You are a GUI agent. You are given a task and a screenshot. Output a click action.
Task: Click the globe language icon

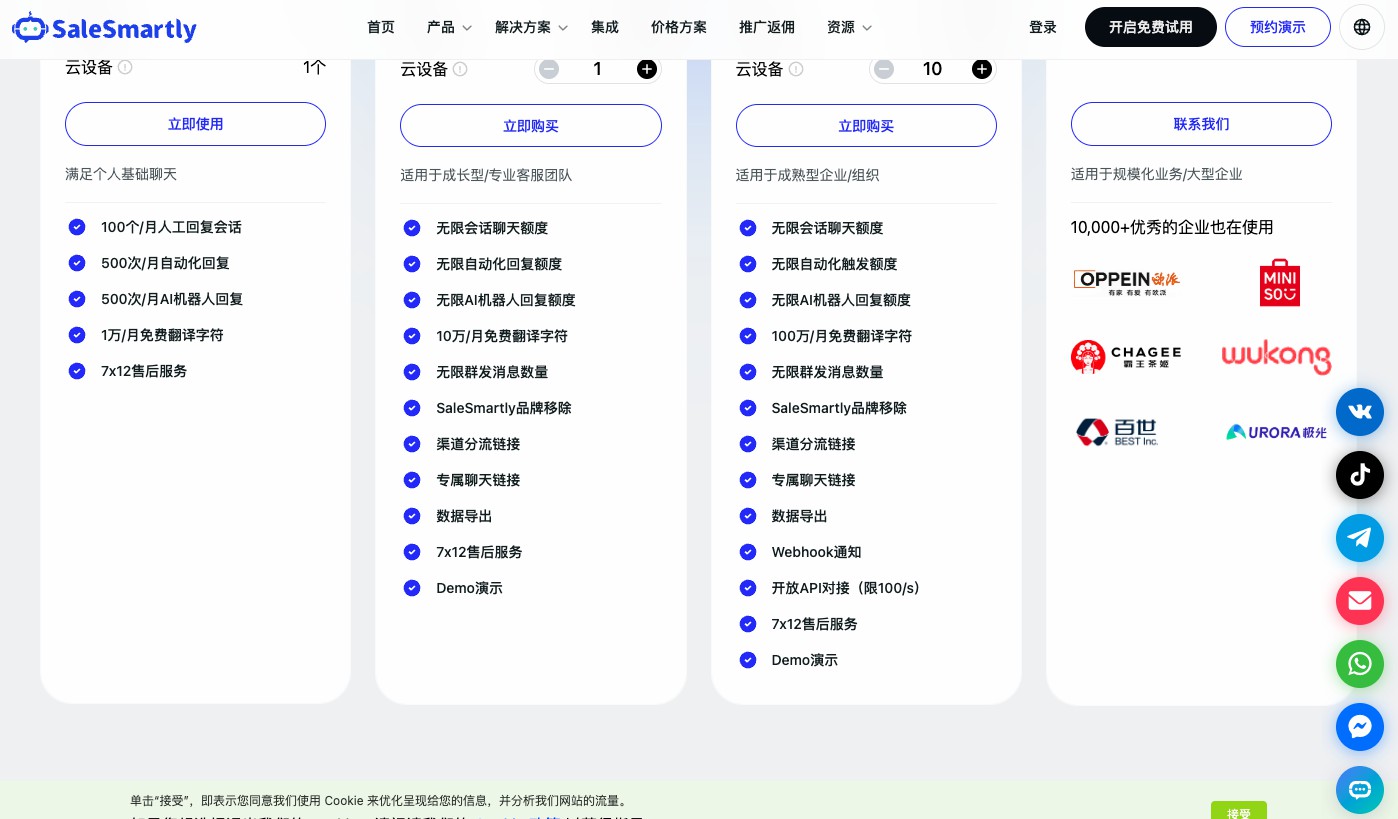pos(1361,27)
